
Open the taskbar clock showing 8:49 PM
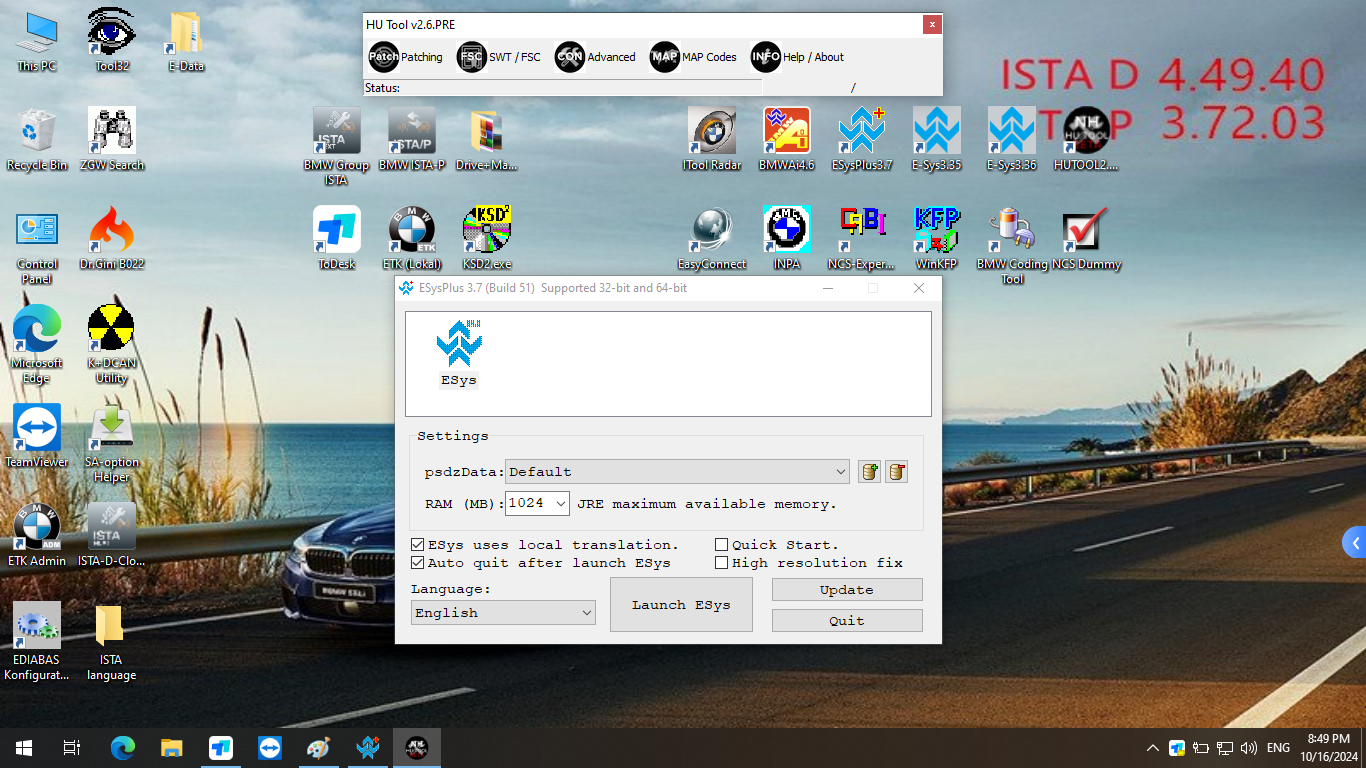1329,748
